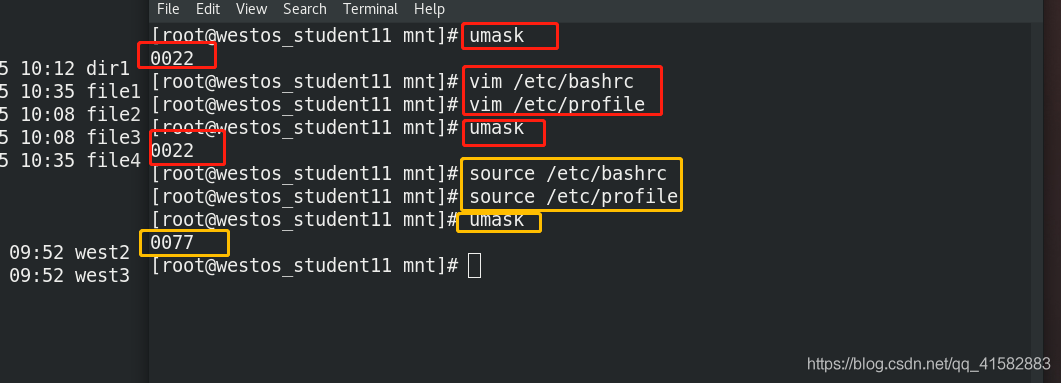Open the File menu

pos(168,9)
